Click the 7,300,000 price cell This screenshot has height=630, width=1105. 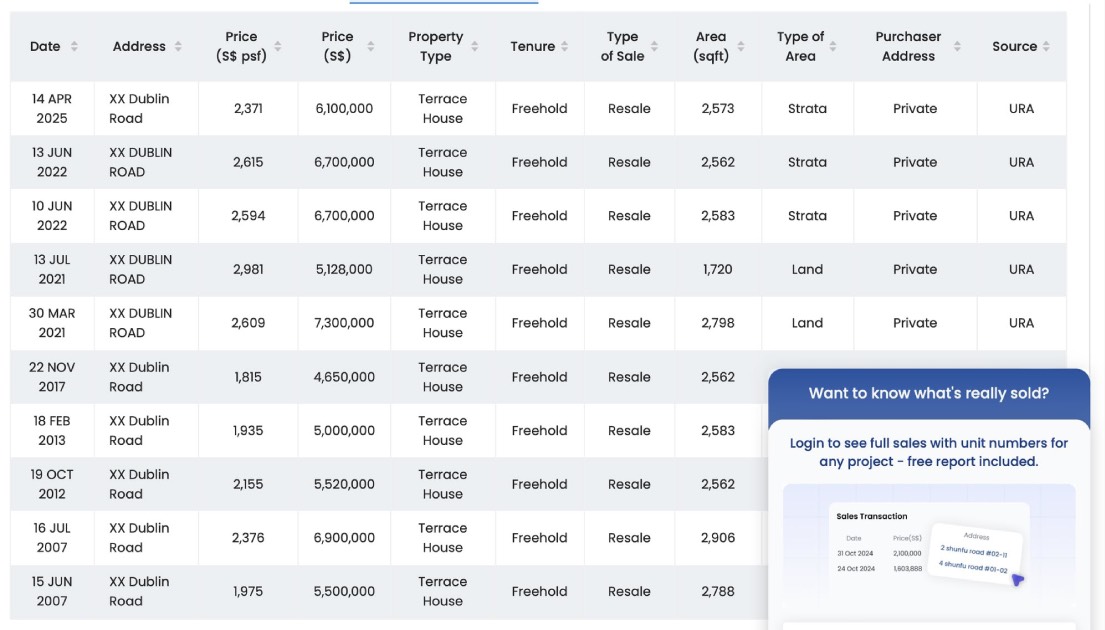tap(344, 323)
